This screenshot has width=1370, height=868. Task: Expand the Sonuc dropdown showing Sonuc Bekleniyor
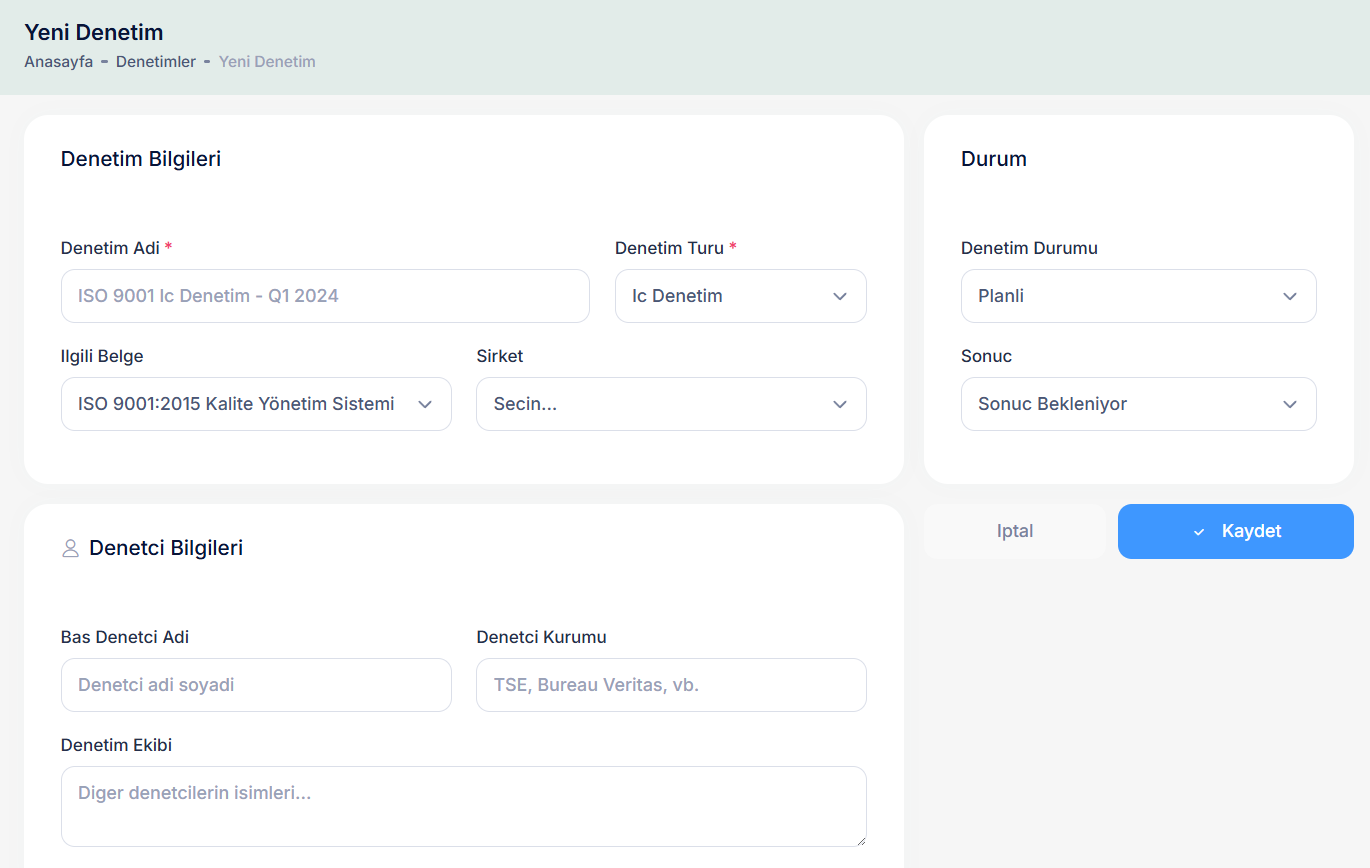[1138, 404]
